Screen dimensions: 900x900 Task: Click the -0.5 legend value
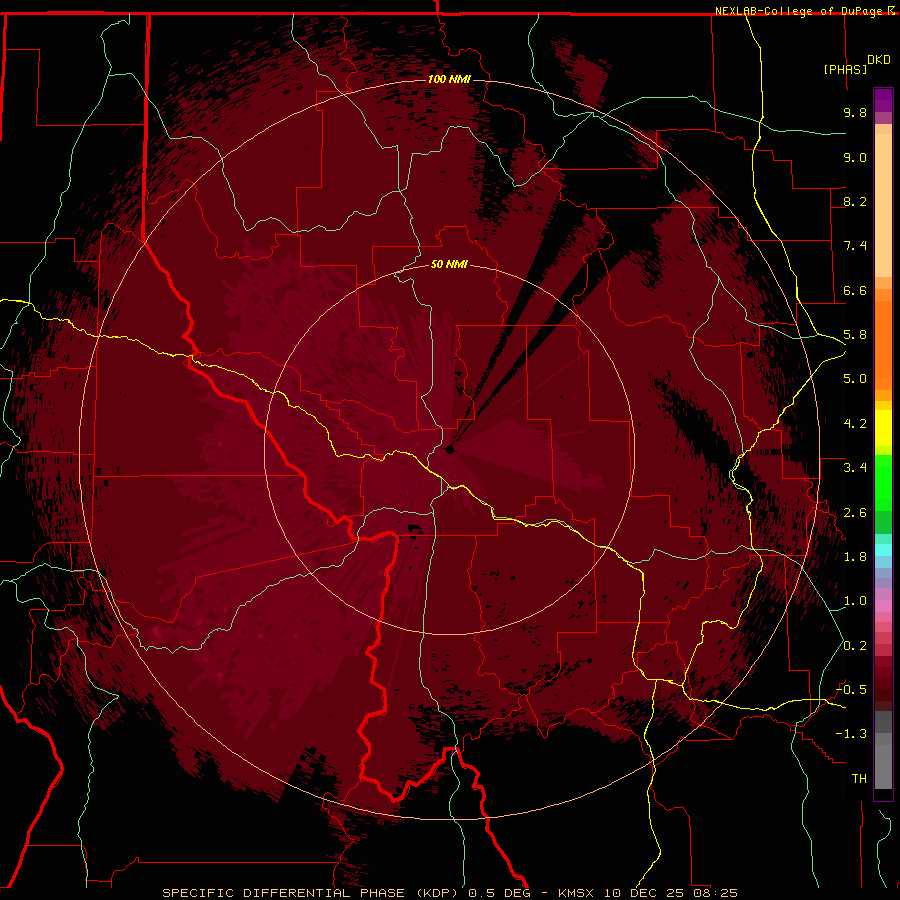851,690
